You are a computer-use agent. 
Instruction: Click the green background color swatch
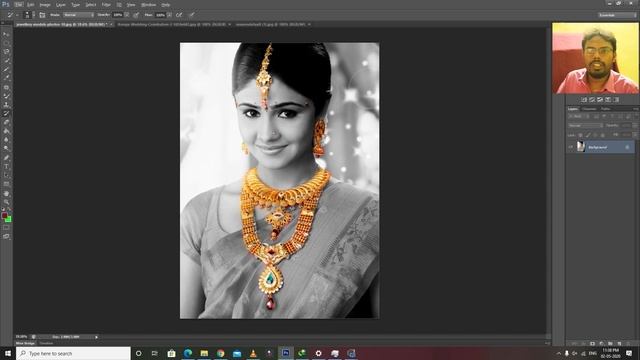9,220
